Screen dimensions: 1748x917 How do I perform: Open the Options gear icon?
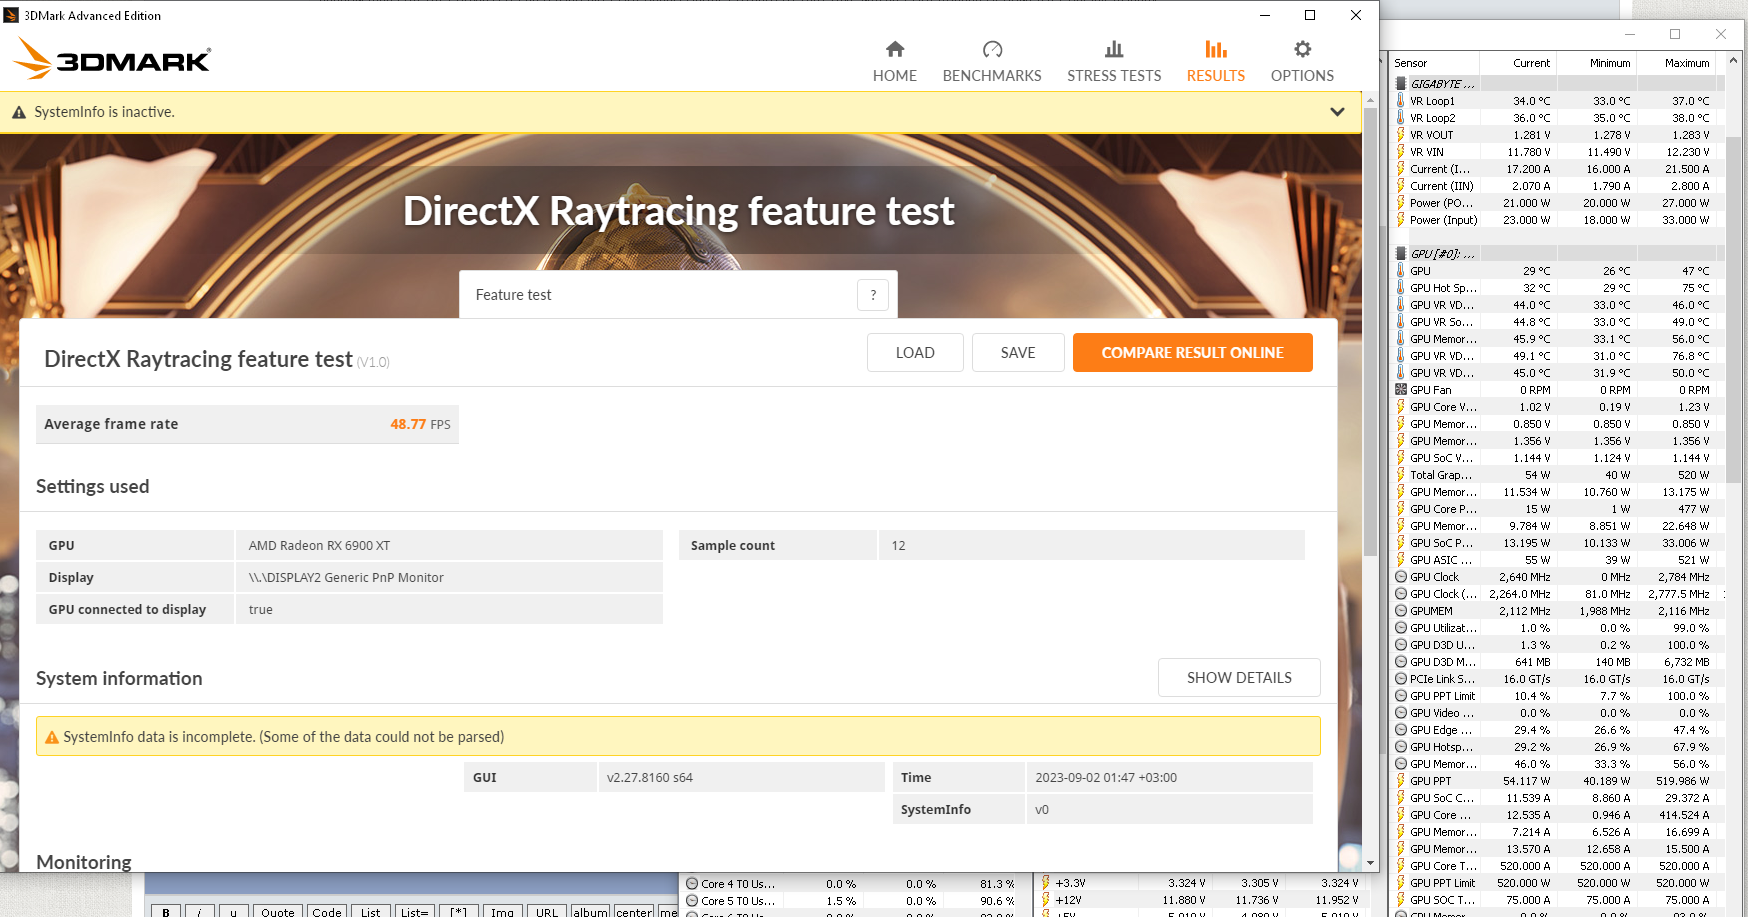[x=1302, y=49]
